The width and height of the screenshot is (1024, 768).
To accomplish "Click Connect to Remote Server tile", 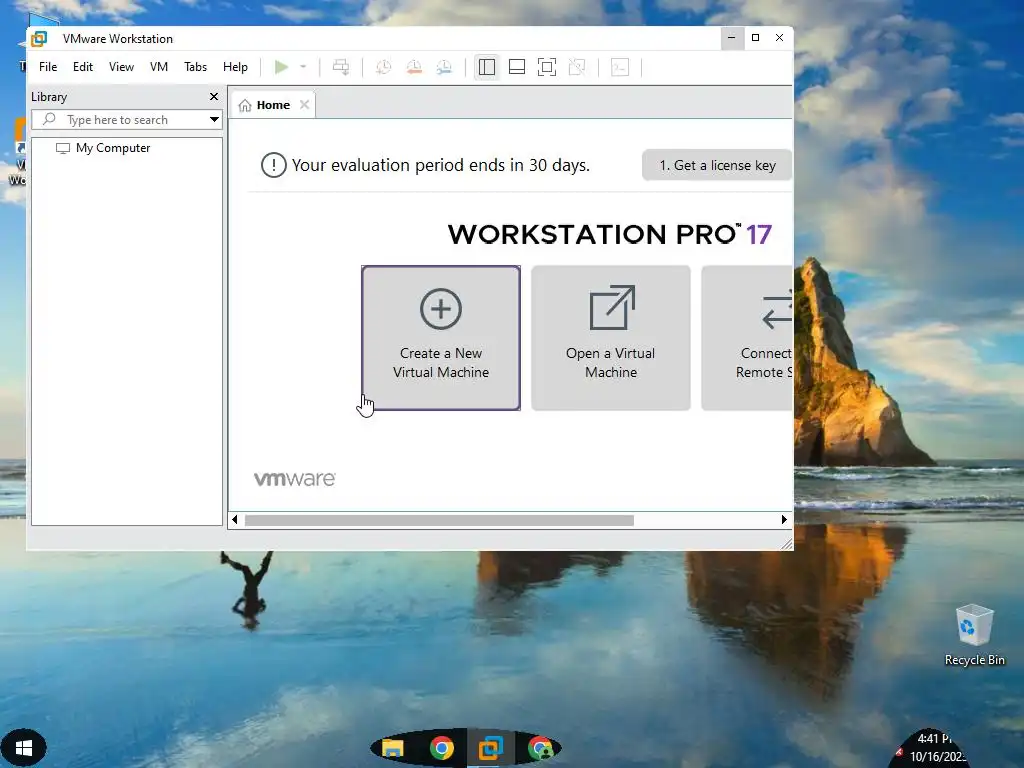I will [x=747, y=338].
